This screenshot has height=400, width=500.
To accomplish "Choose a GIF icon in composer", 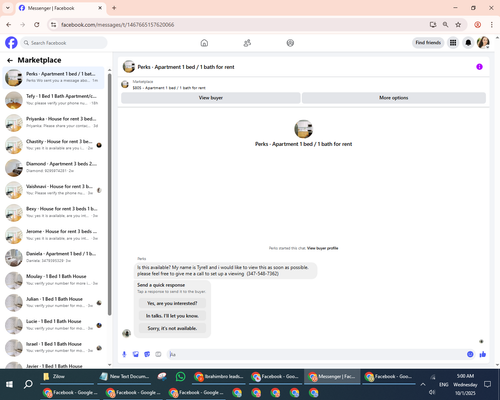I will point(158,354).
